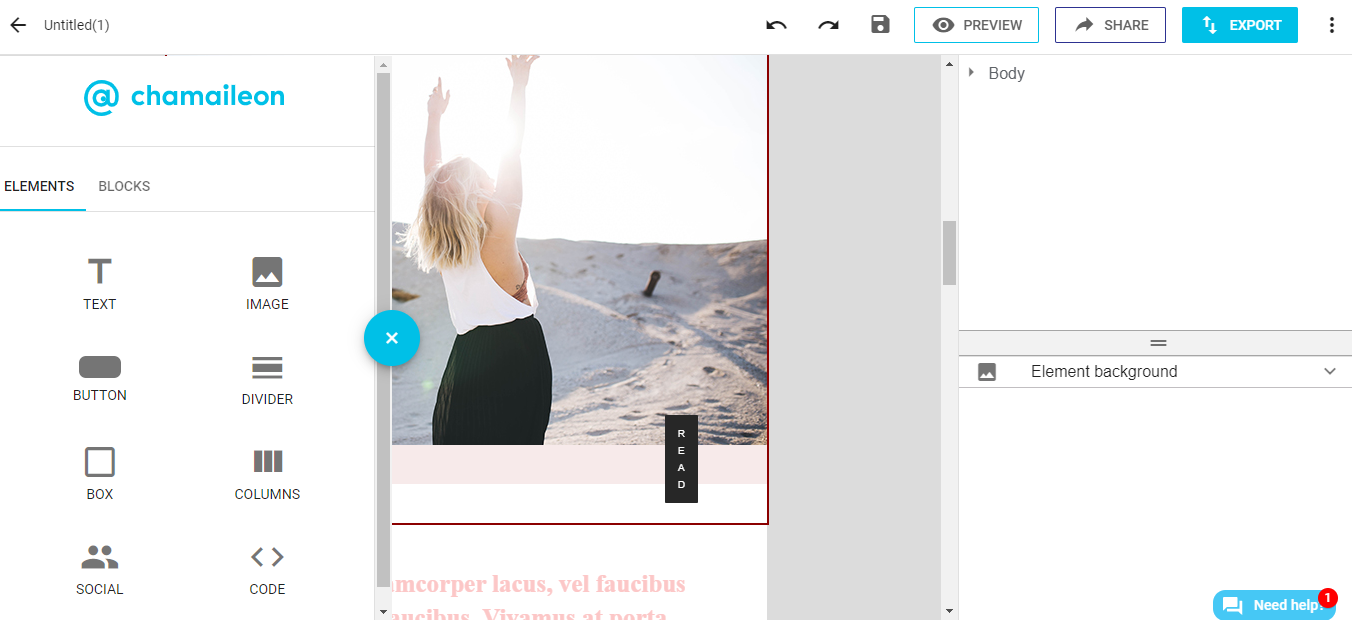This screenshot has width=1352, height=620.
Task: Click the Export button
Action: click(x=1240, y=25)
